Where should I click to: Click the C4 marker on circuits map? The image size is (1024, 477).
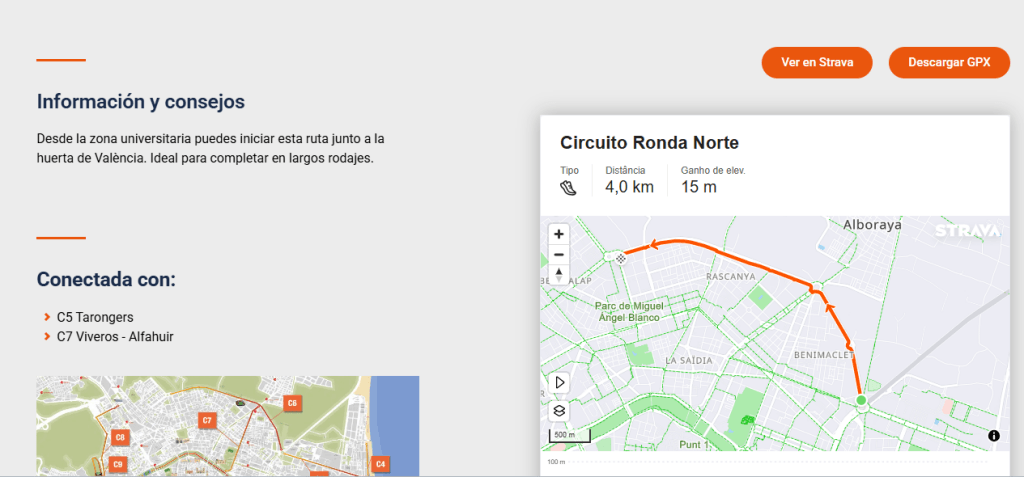(x=381, y=465)
